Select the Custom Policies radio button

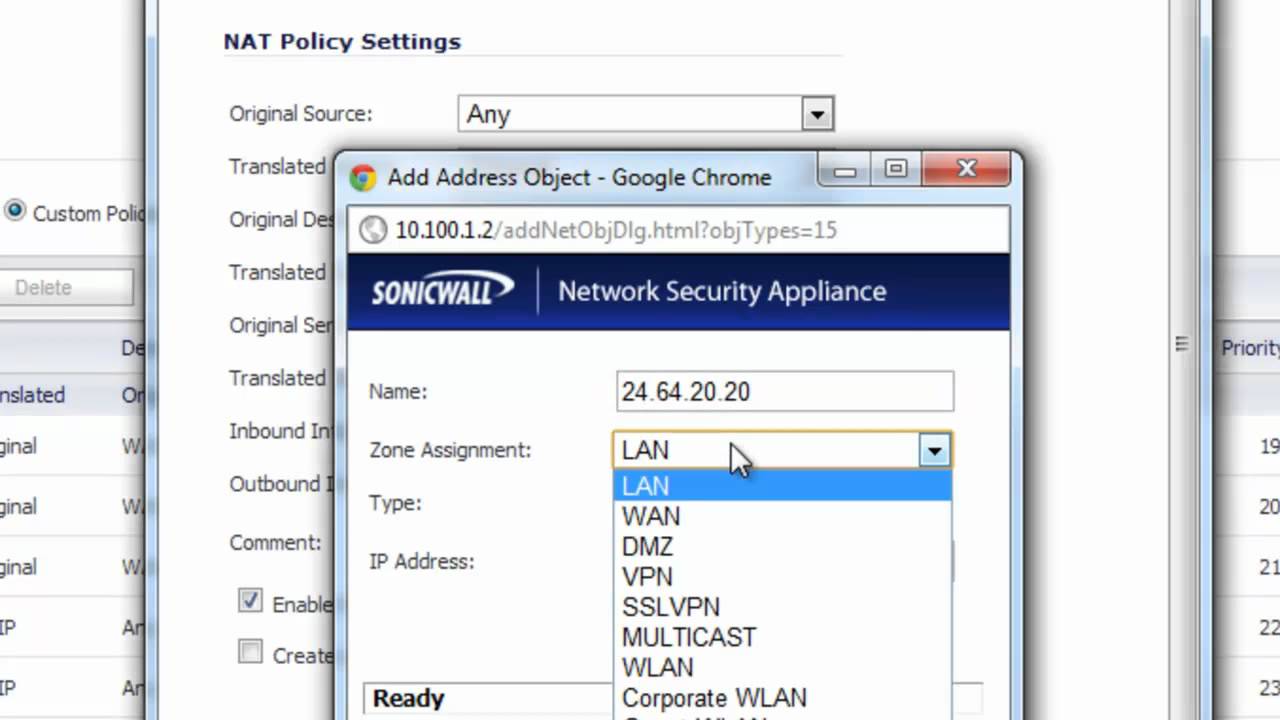click(x=15, y=212)
